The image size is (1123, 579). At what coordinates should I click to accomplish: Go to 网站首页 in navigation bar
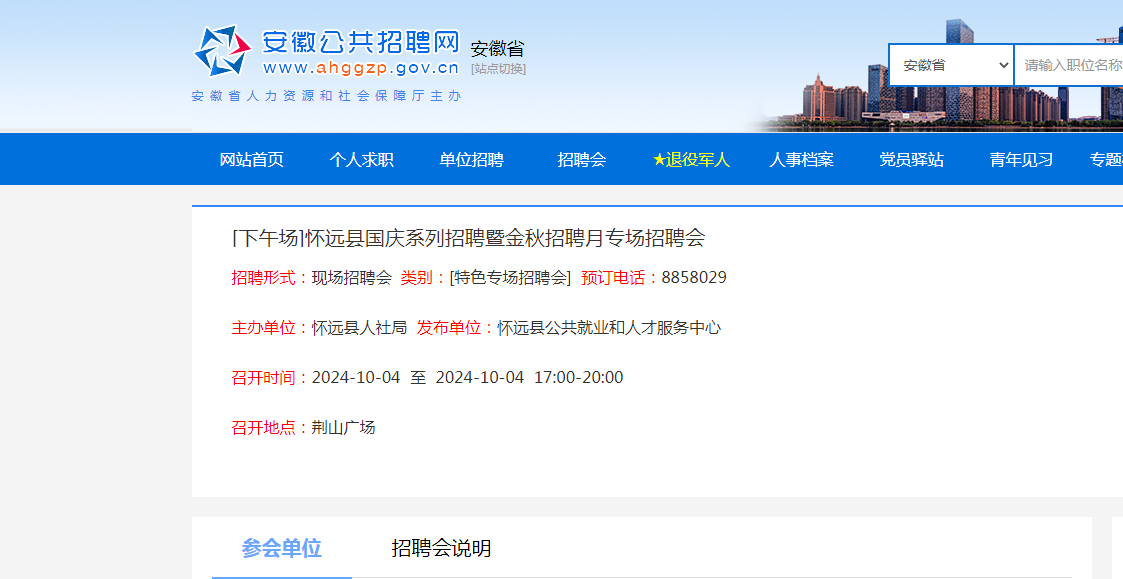click(251, 160)
